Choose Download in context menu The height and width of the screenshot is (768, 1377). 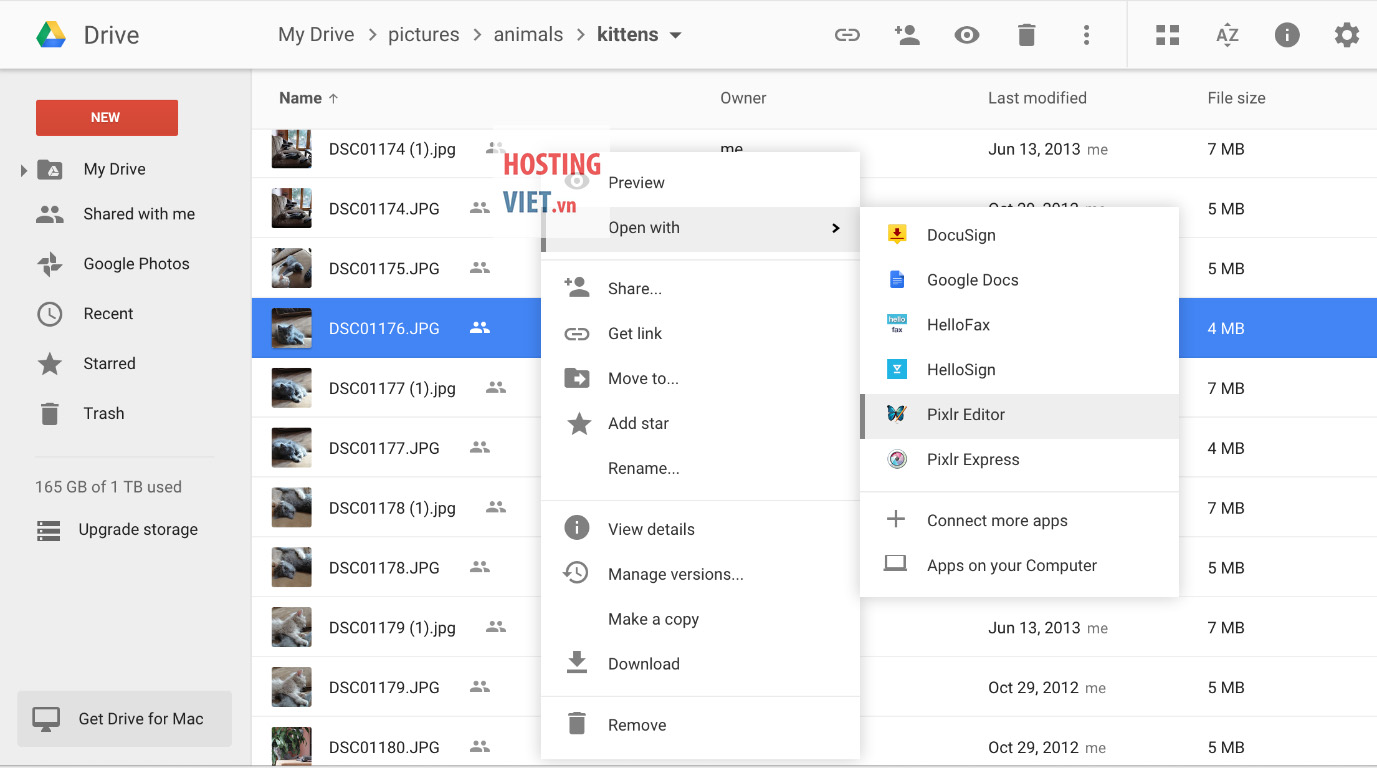click(700, 664)
